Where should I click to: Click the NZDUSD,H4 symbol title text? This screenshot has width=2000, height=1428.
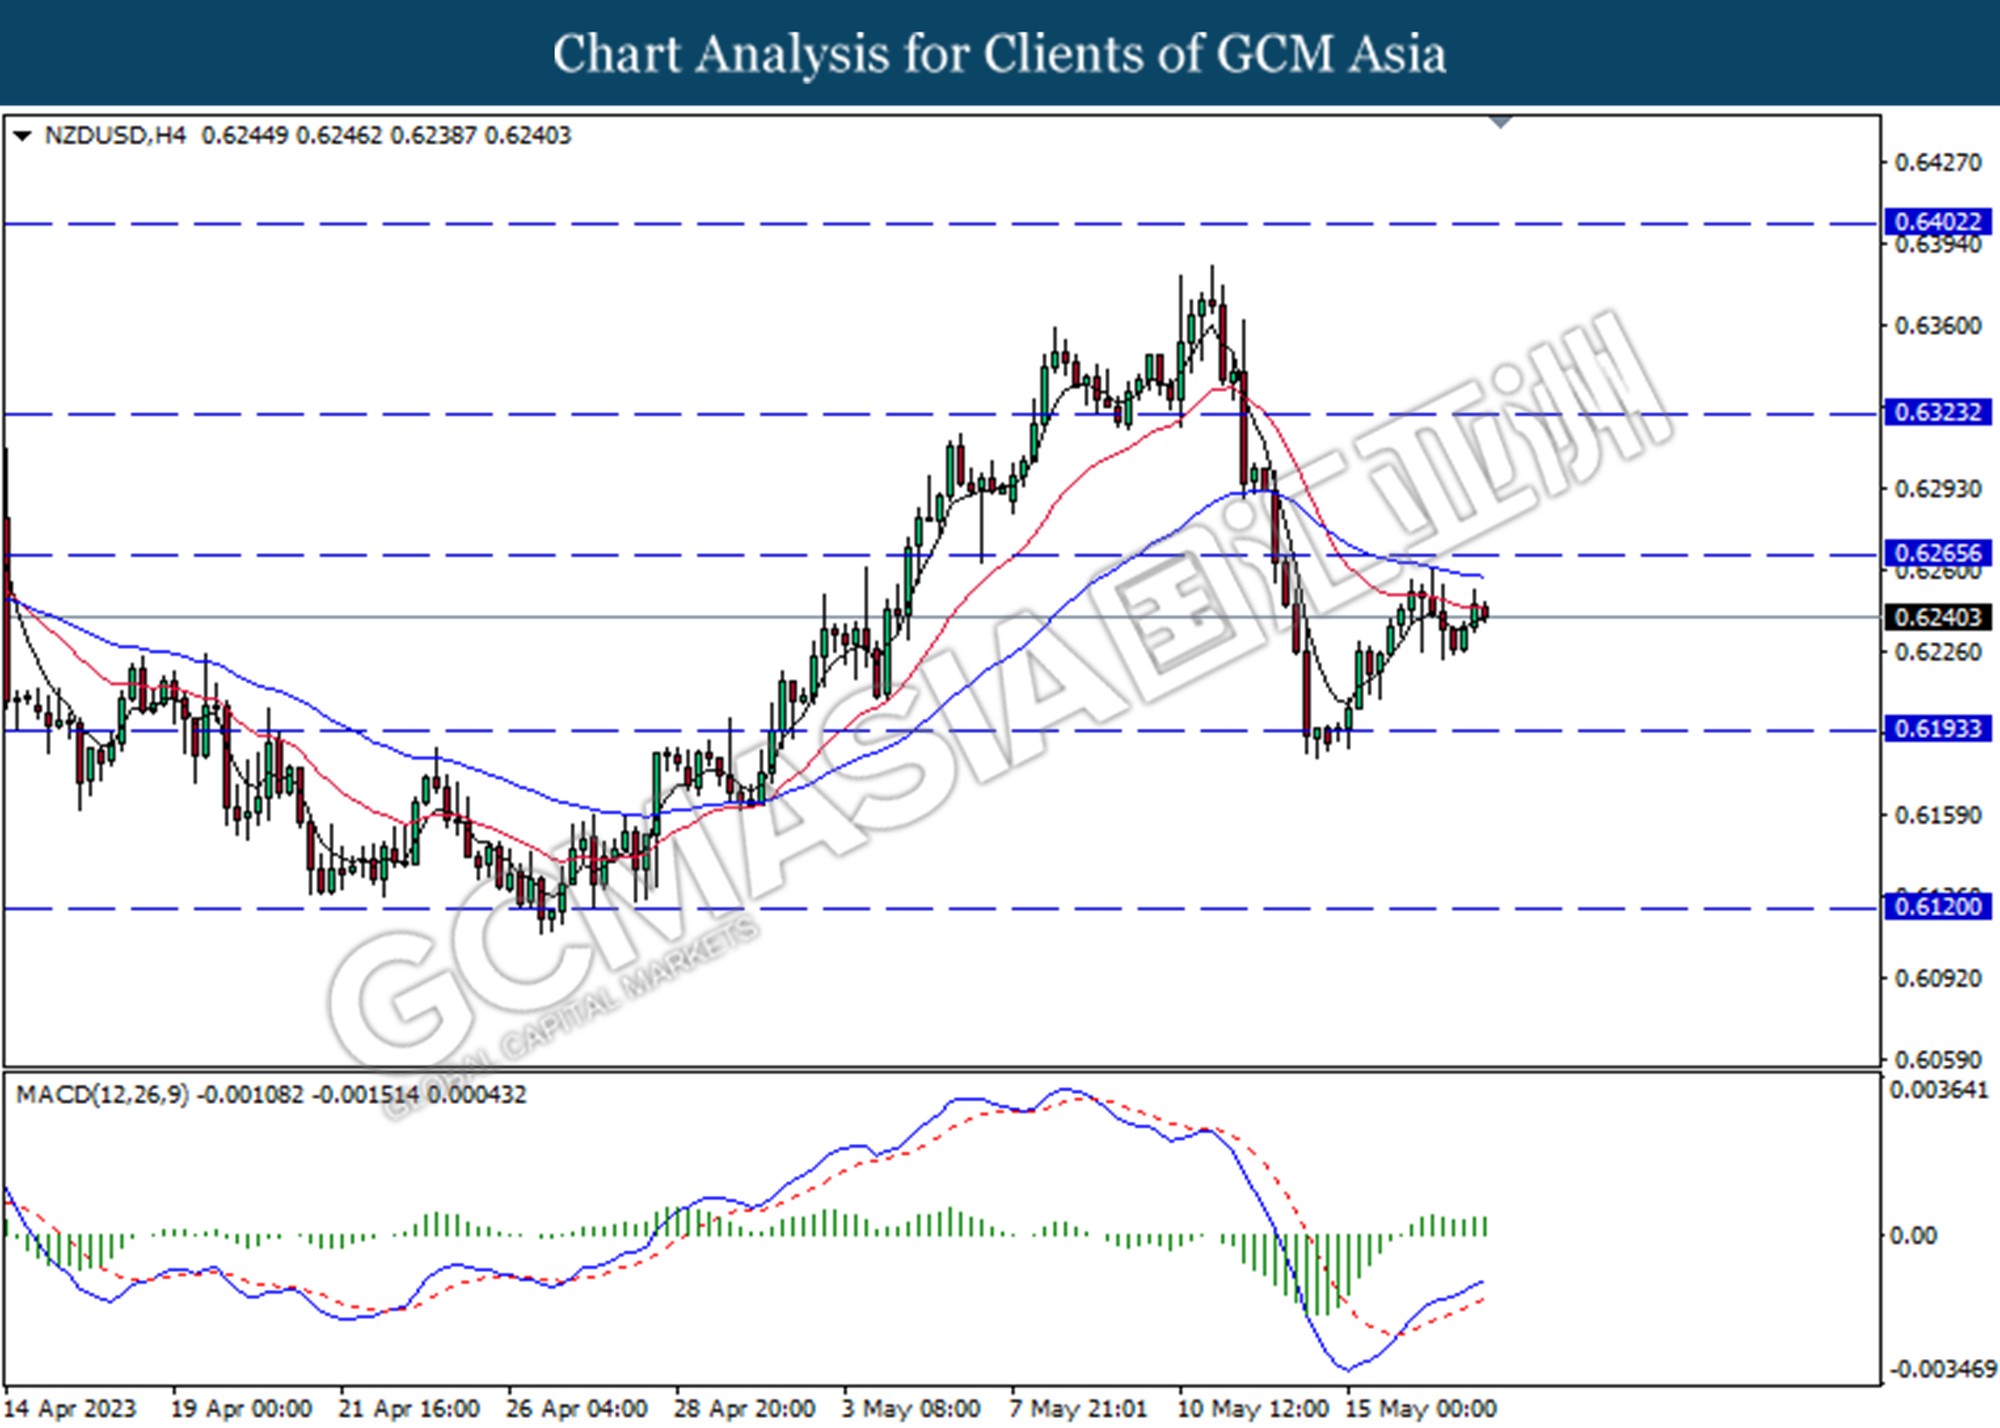point(115,135)
